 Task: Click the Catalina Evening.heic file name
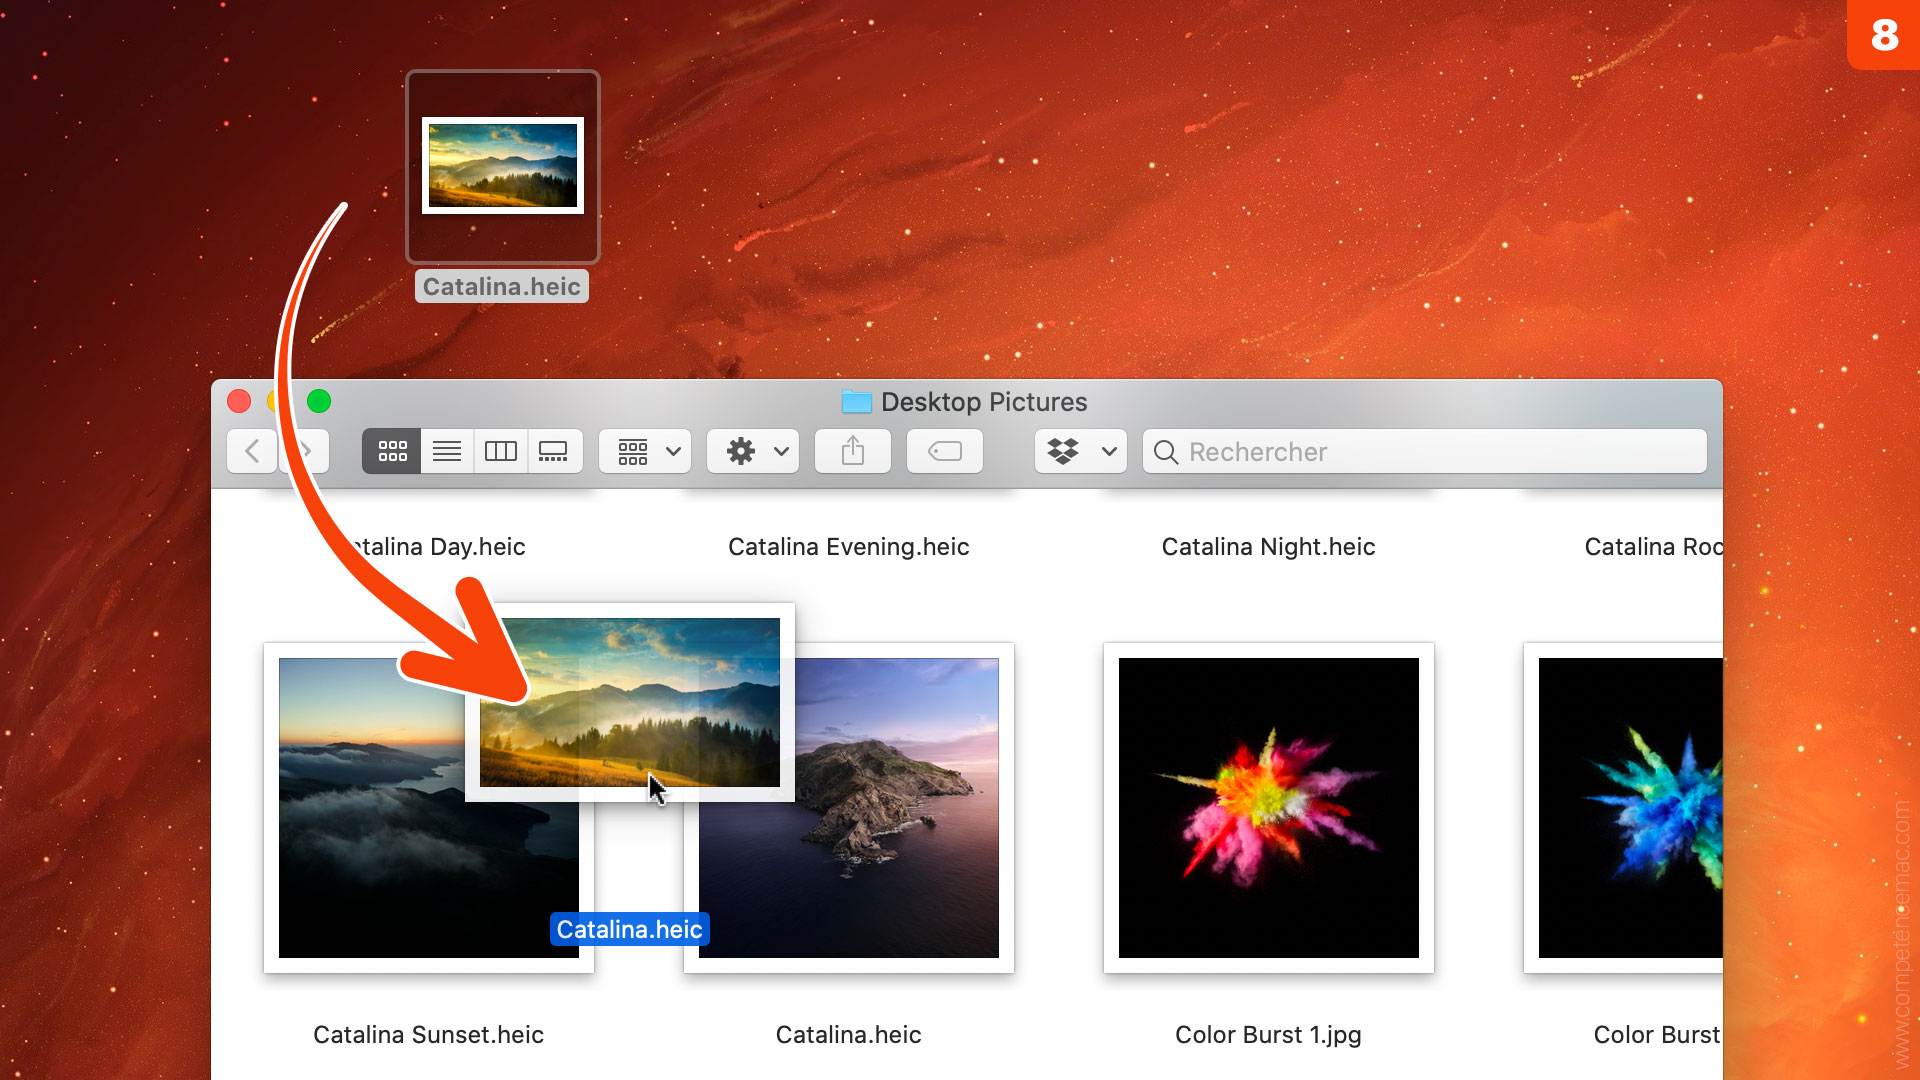(x=848, y=547)
